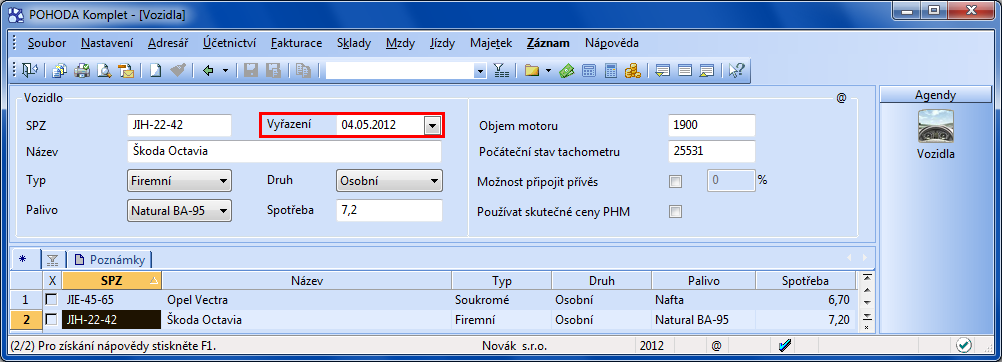Viewport: 1002px width, 362px height.
Task: Click the Agendy panel header
Action: tap(935, 95)
